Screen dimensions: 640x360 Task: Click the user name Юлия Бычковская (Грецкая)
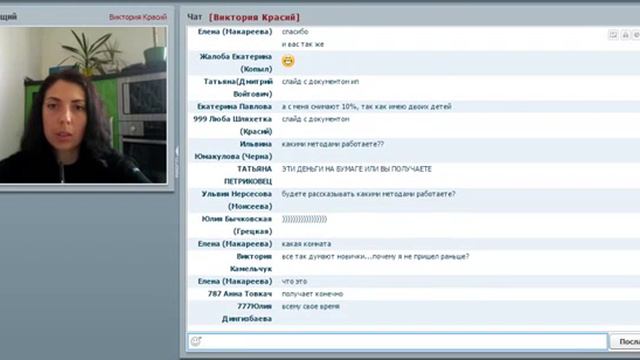(237, 225)
